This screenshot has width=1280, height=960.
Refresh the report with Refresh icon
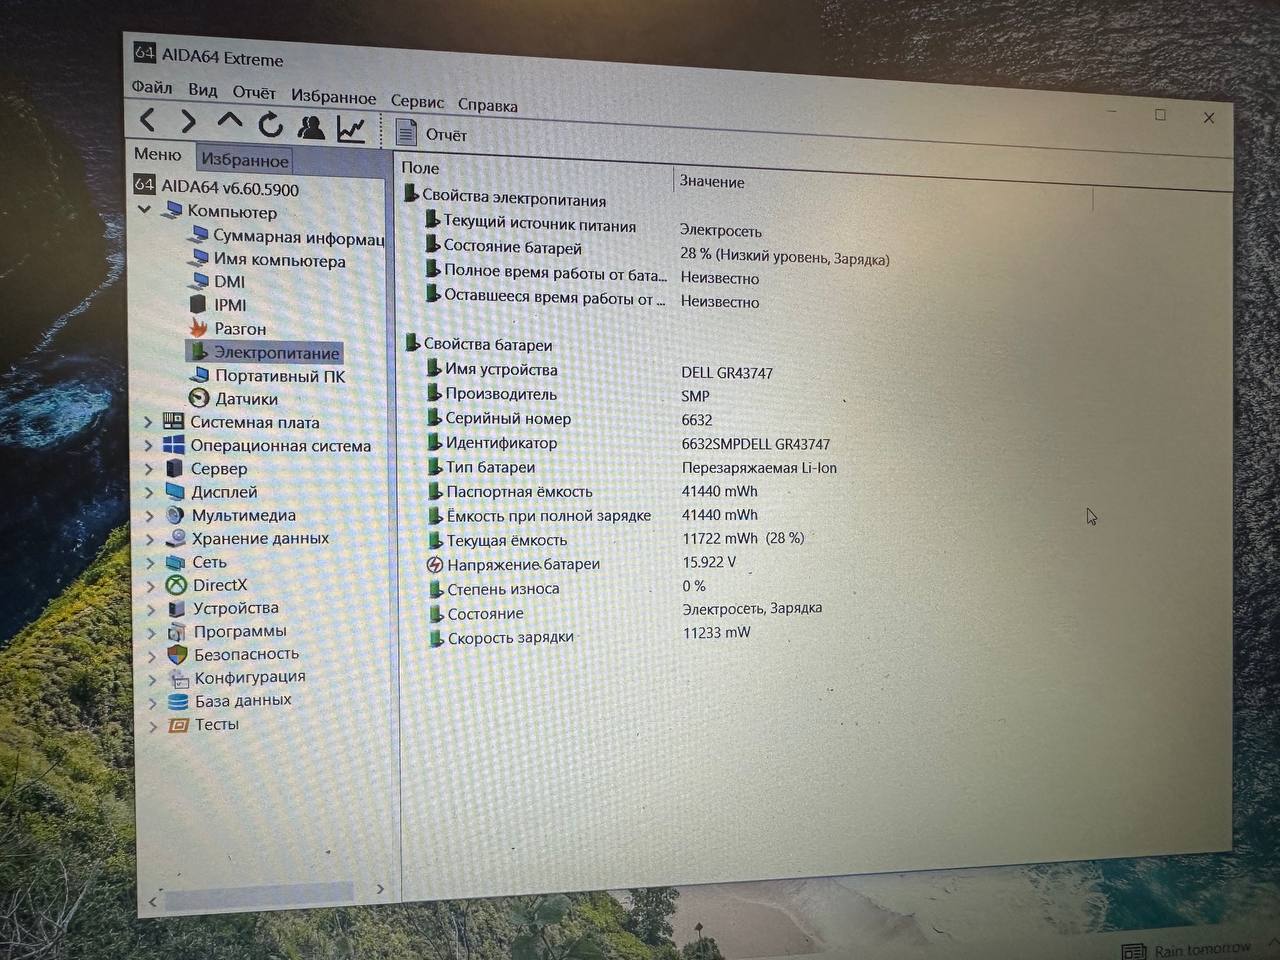(270, 125)
